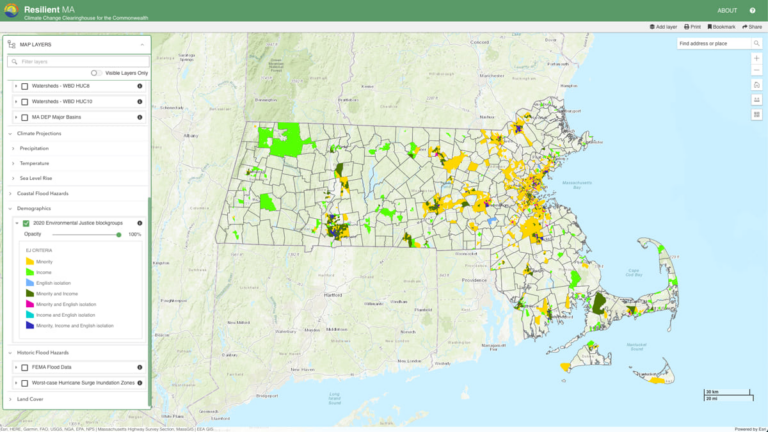Viewport: 768px width, 432px height.
Task: Expand the MA DEP Major Basins arrow
Action: 16,118
